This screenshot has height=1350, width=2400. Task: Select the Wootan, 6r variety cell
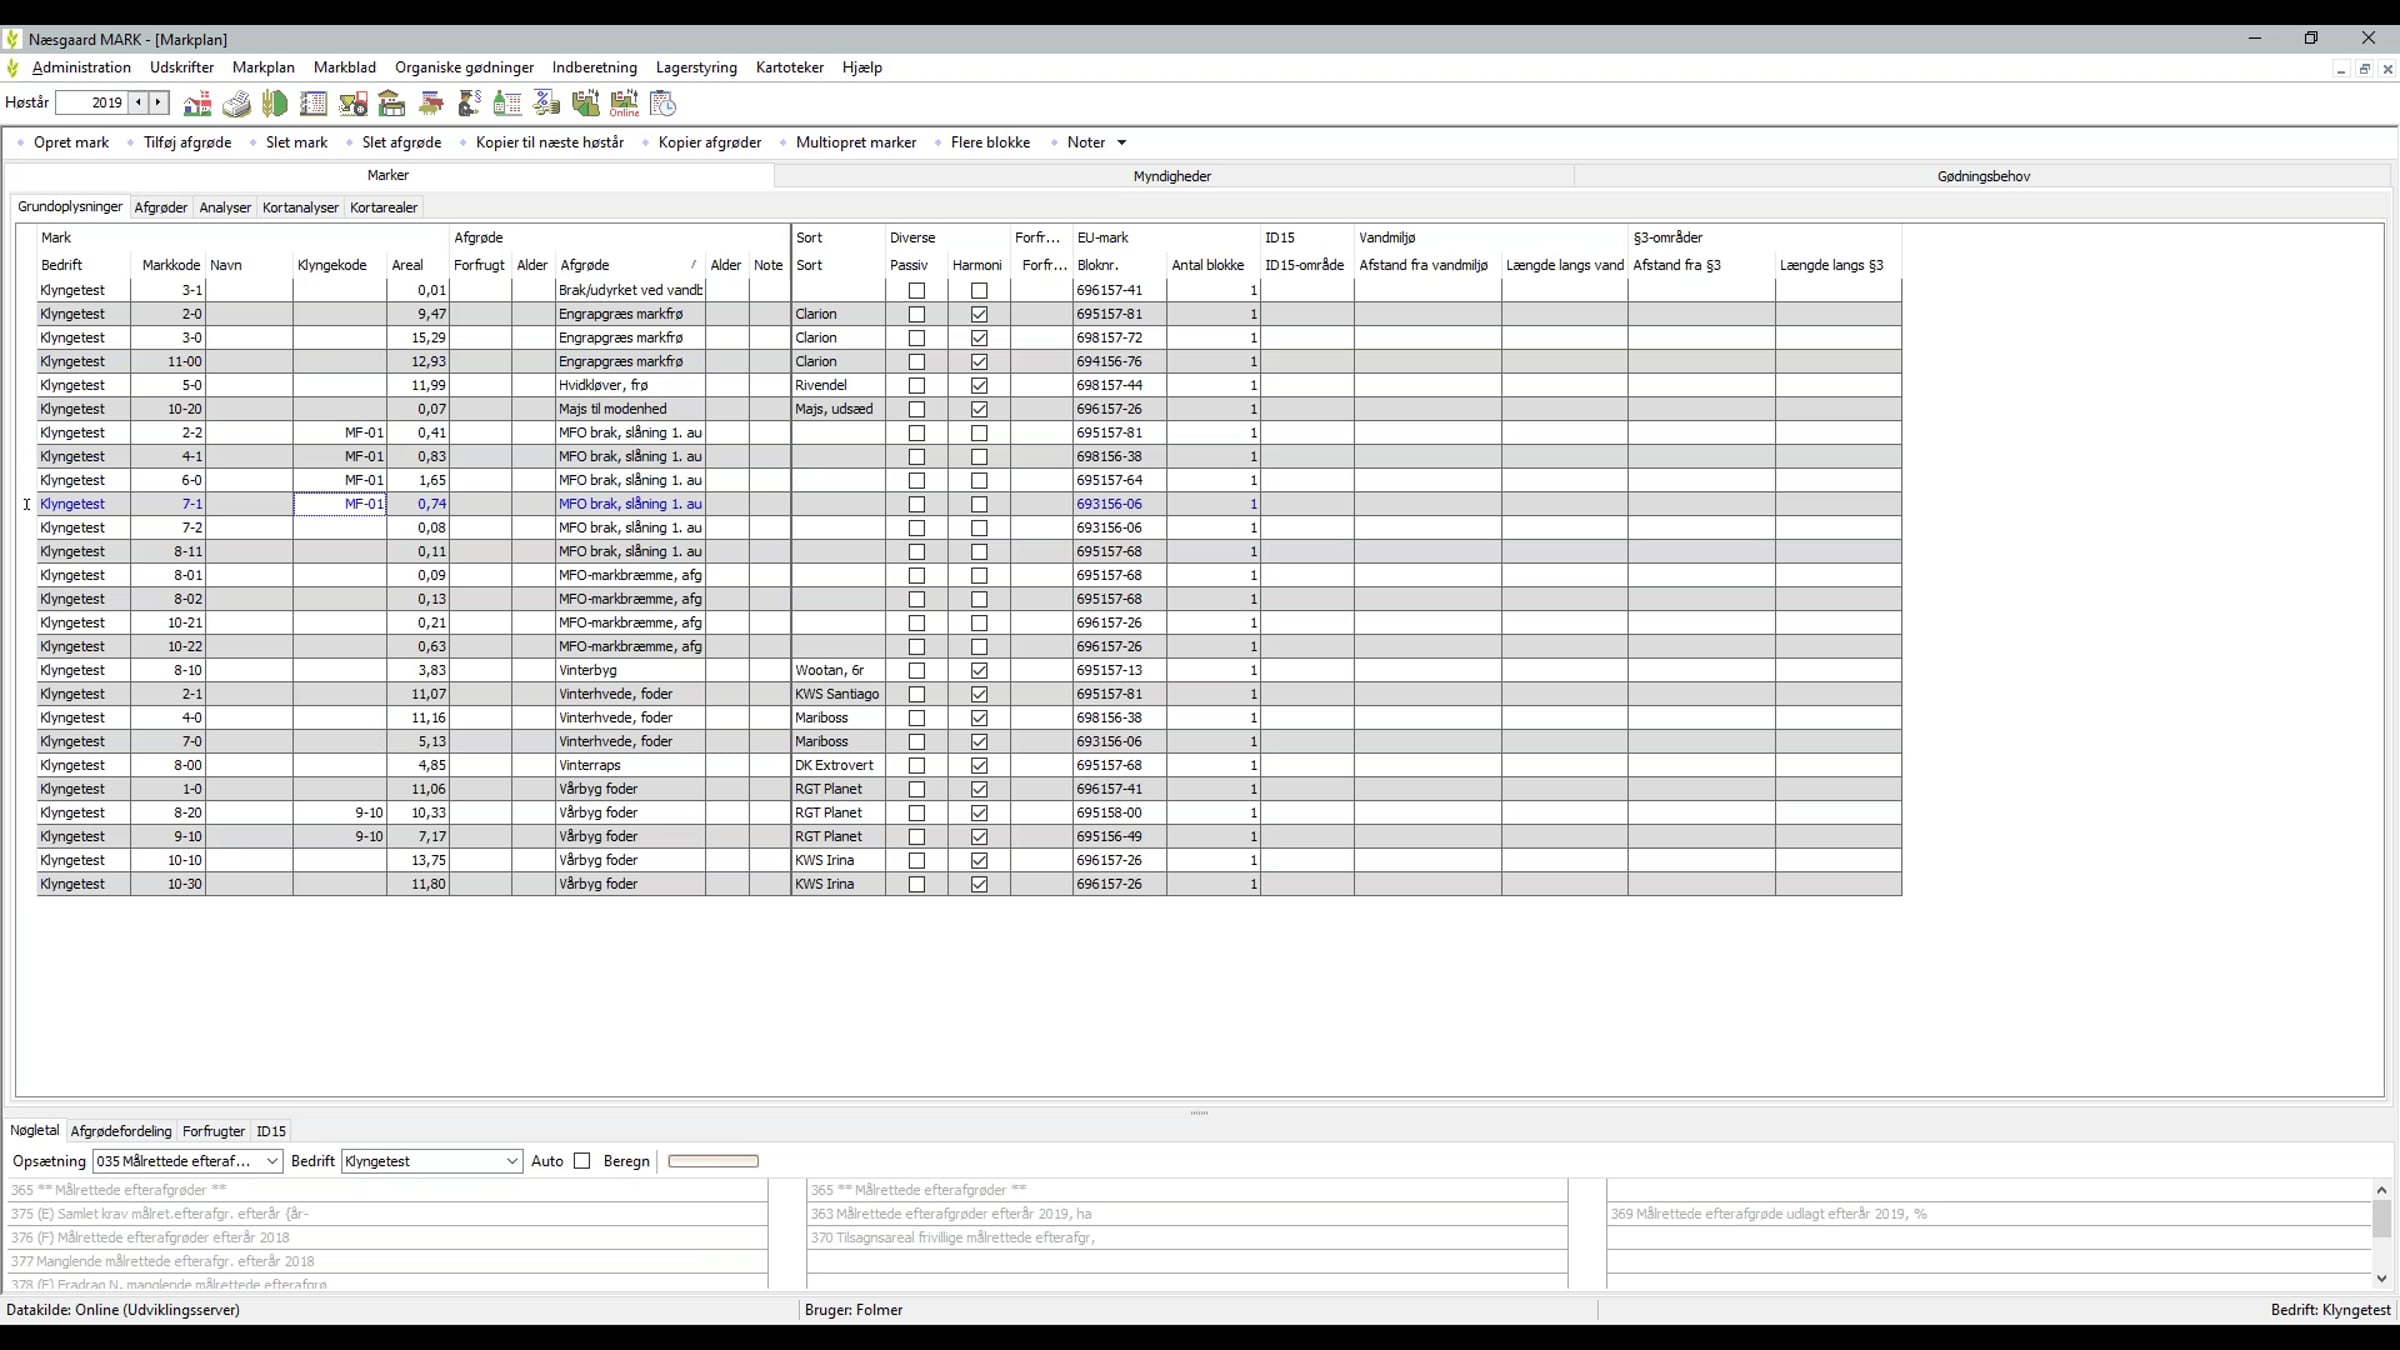(838, 670)
